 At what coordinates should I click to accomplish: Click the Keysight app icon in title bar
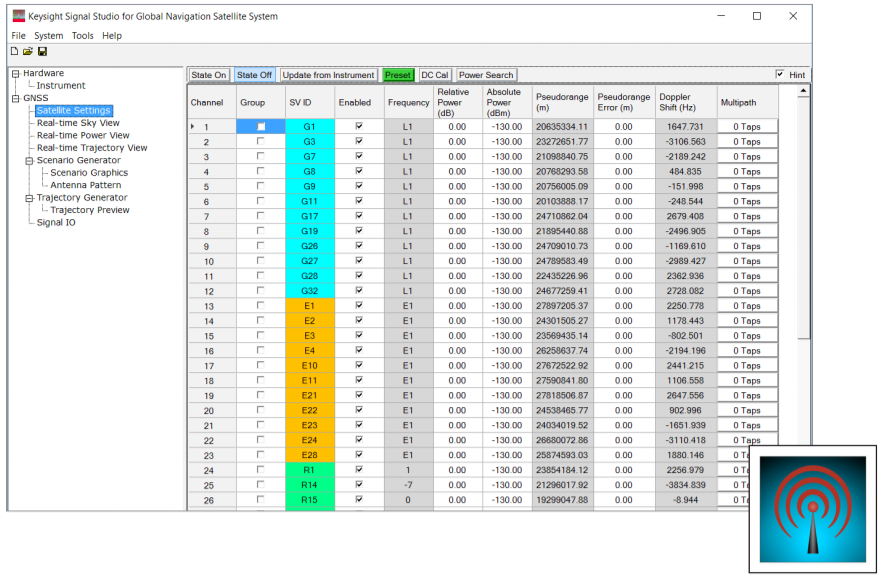[19, 16]
